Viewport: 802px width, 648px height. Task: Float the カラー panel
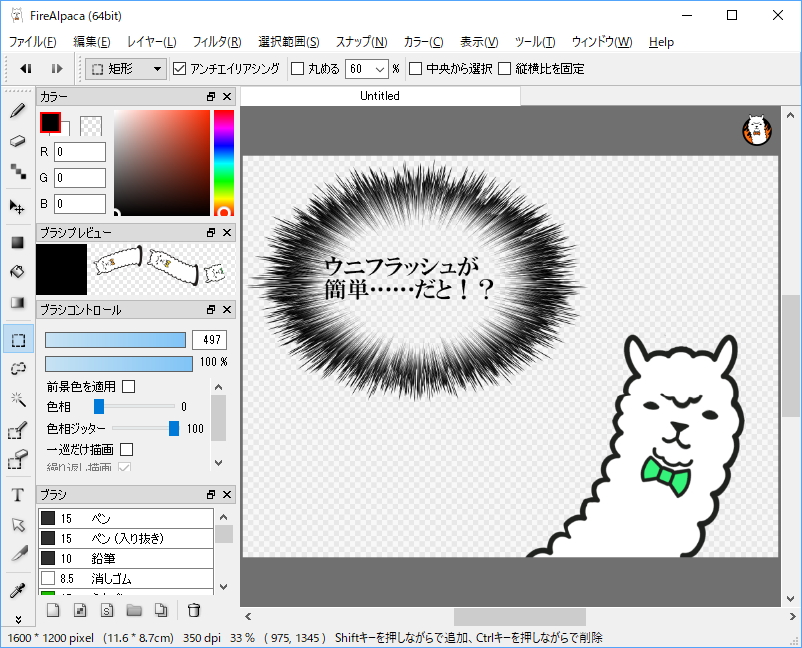211,97
